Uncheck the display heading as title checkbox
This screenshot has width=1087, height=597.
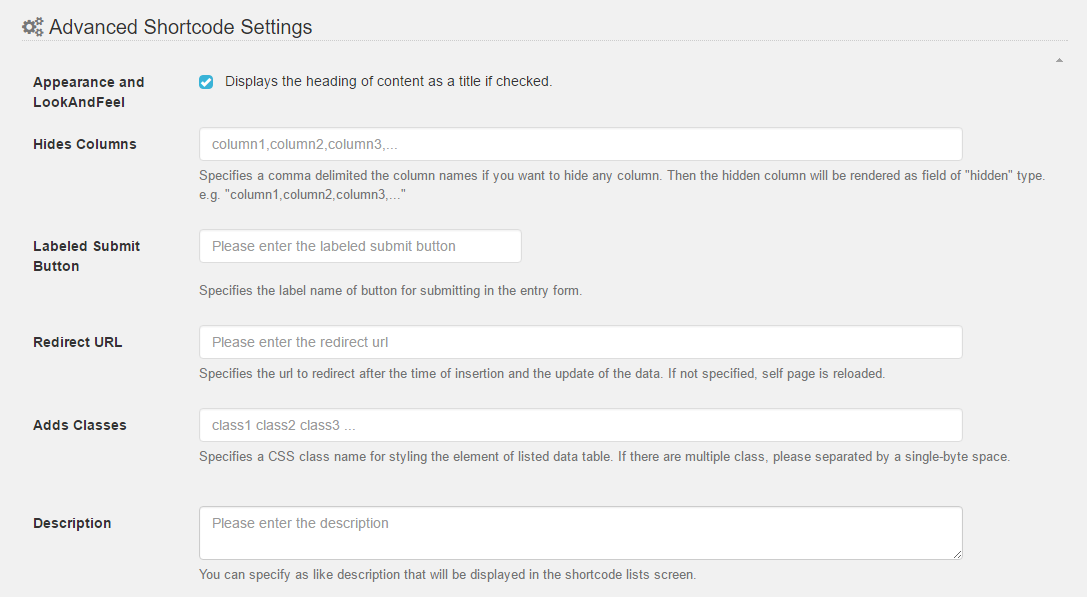(206, 82)
